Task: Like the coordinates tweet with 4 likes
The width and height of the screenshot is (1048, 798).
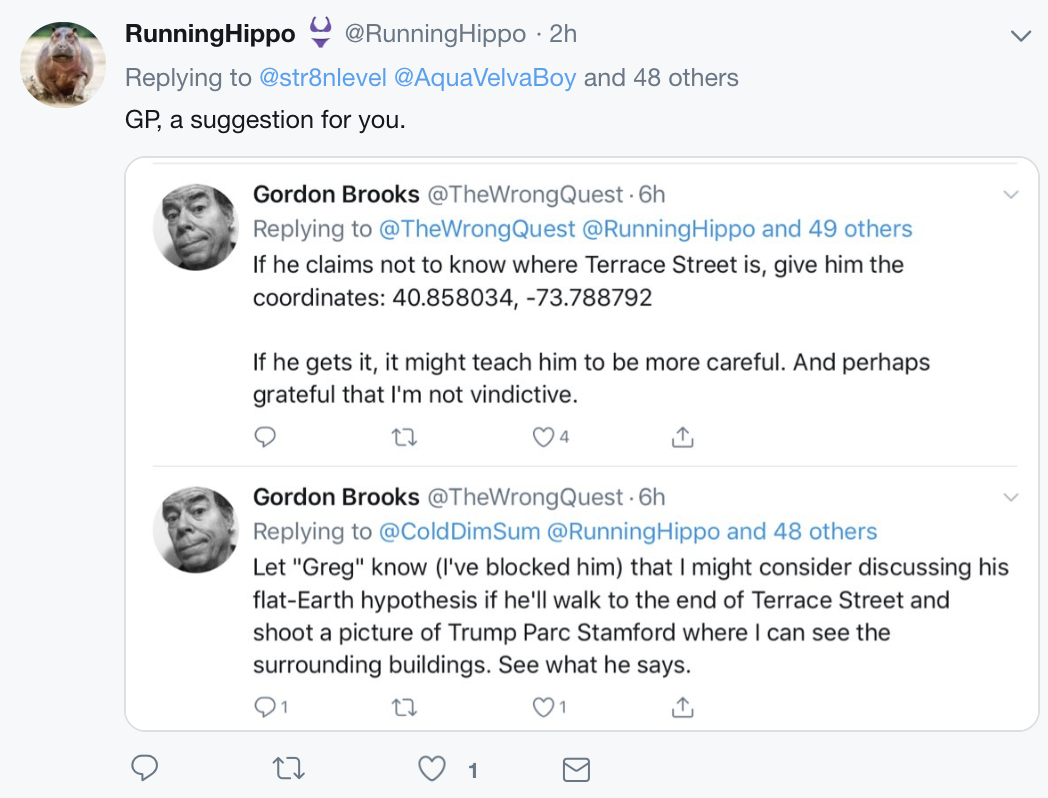Action: coord(543,437)
